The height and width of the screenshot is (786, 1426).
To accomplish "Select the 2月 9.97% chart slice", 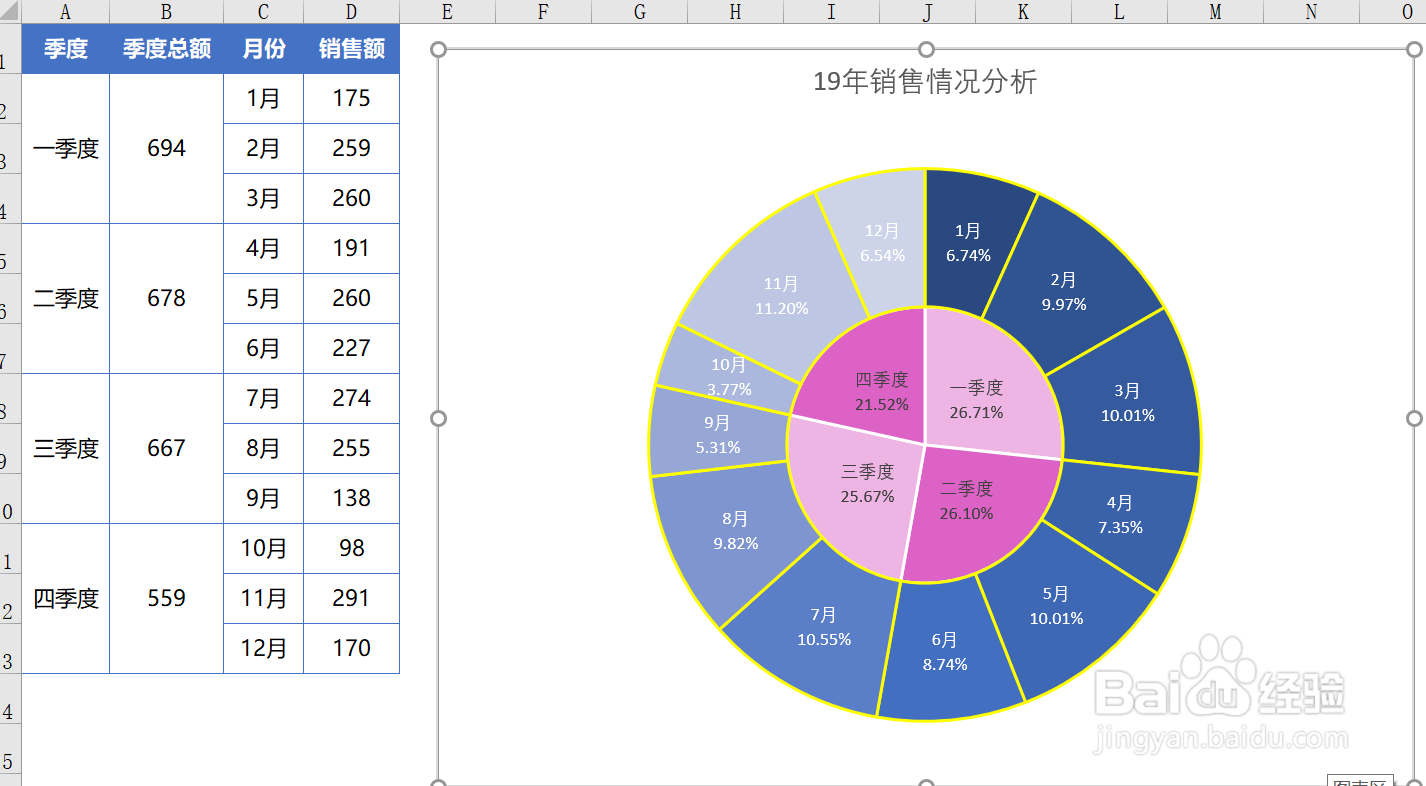I will click(1063, 292).
